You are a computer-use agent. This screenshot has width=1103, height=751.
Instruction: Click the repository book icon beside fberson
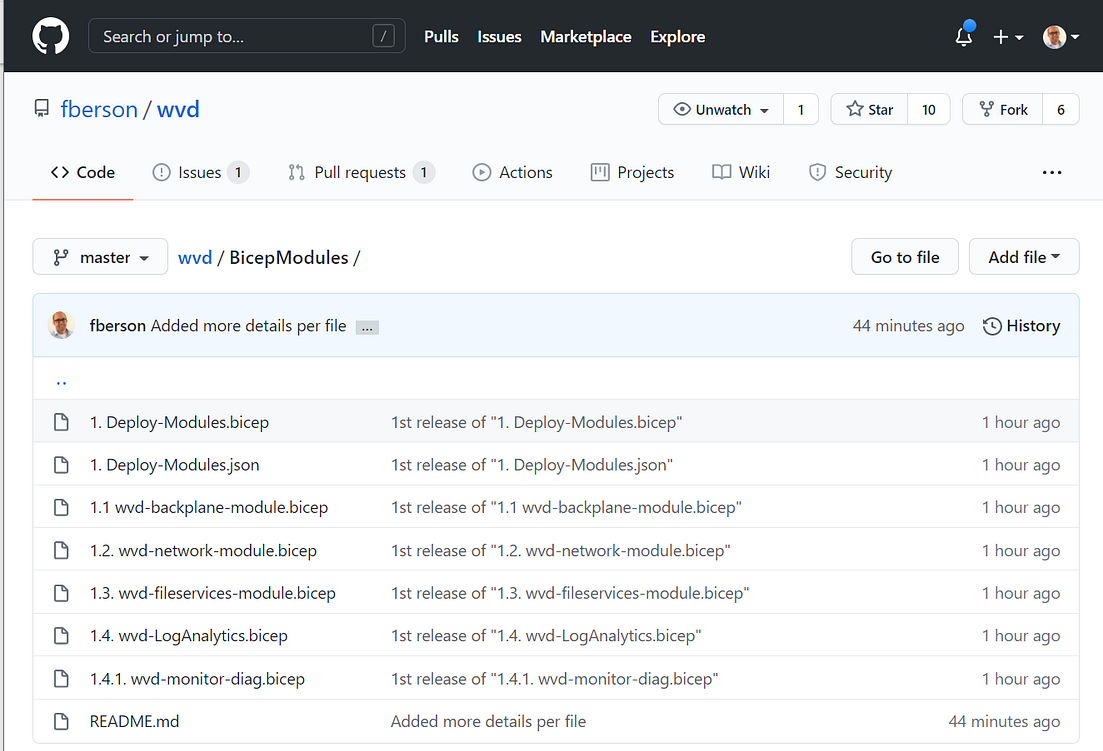coord(42,109)
